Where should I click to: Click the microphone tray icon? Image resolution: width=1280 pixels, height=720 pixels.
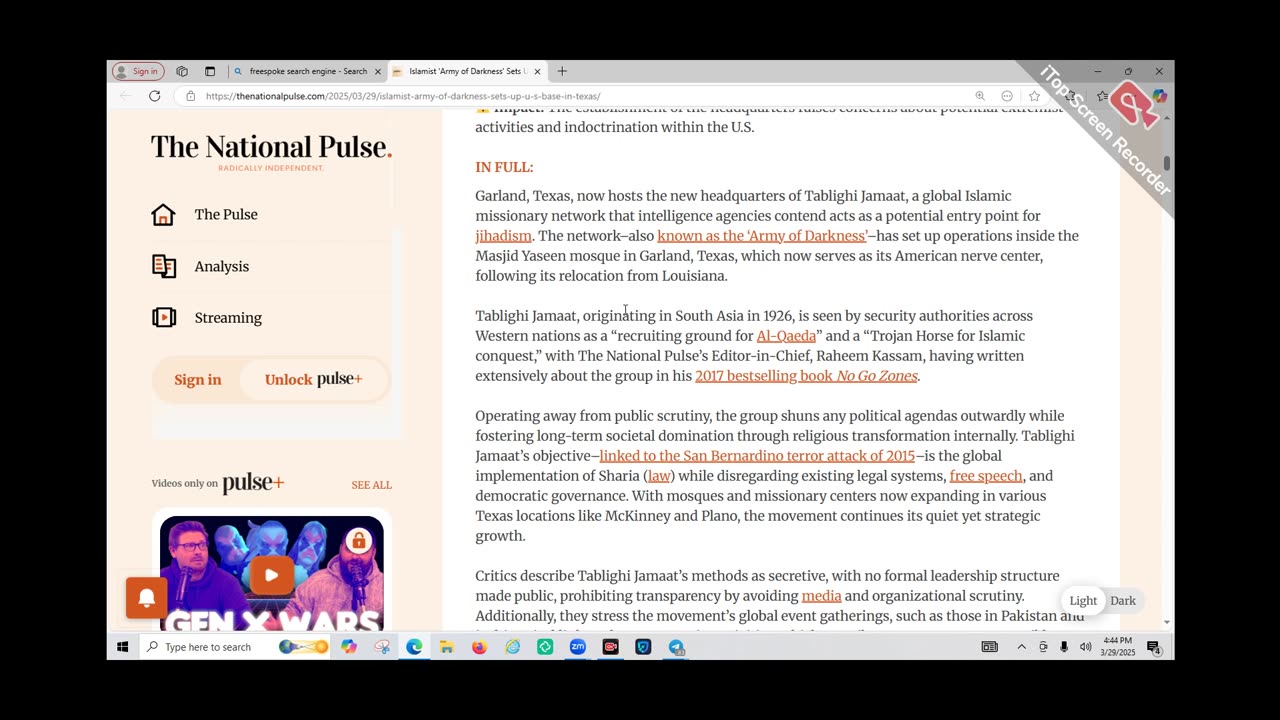1063,647
